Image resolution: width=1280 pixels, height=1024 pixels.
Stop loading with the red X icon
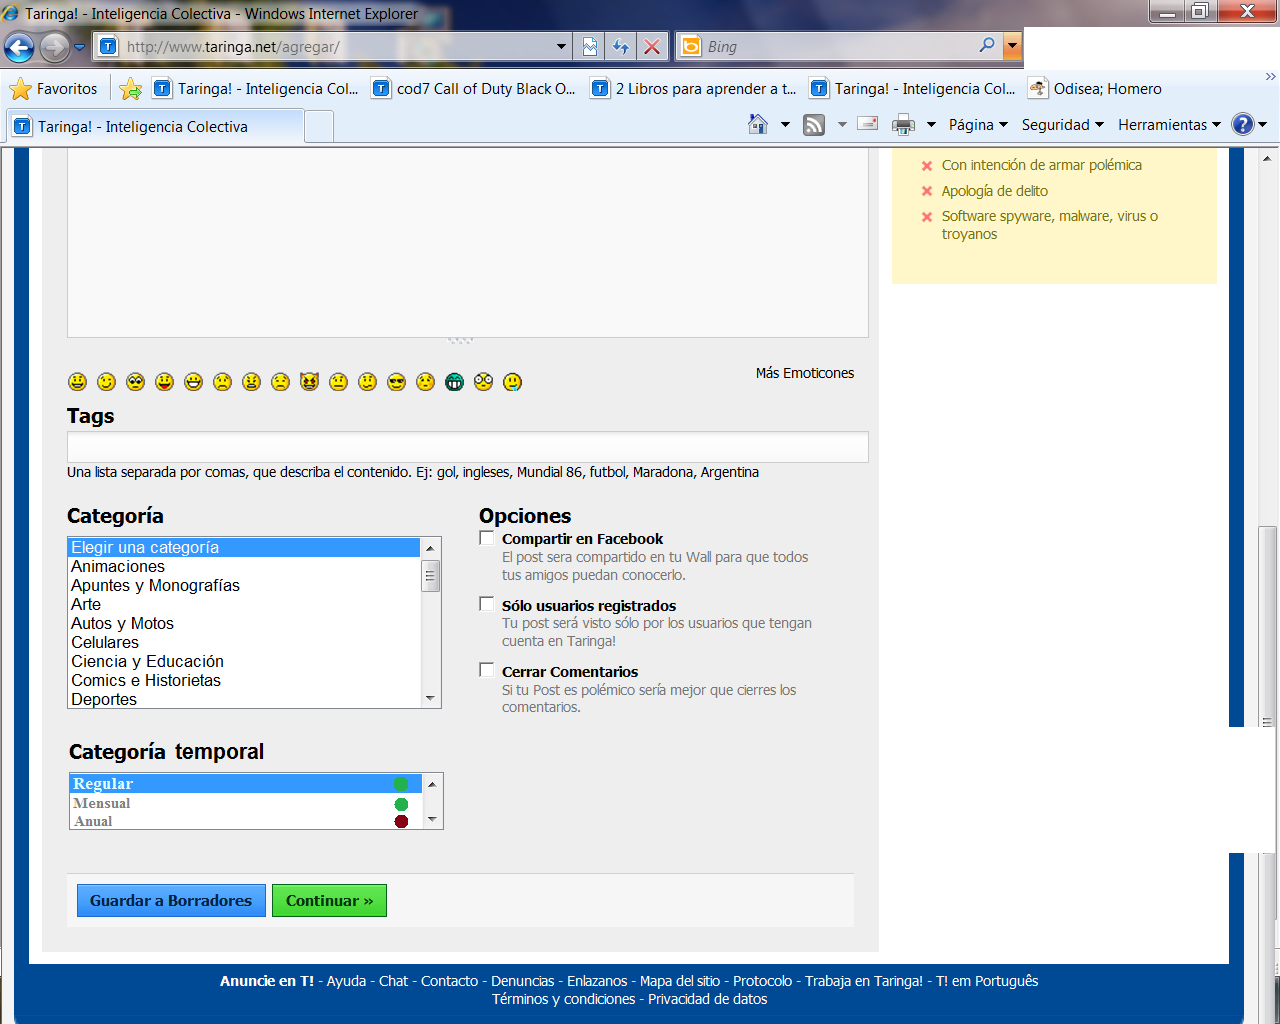[652, 46]
